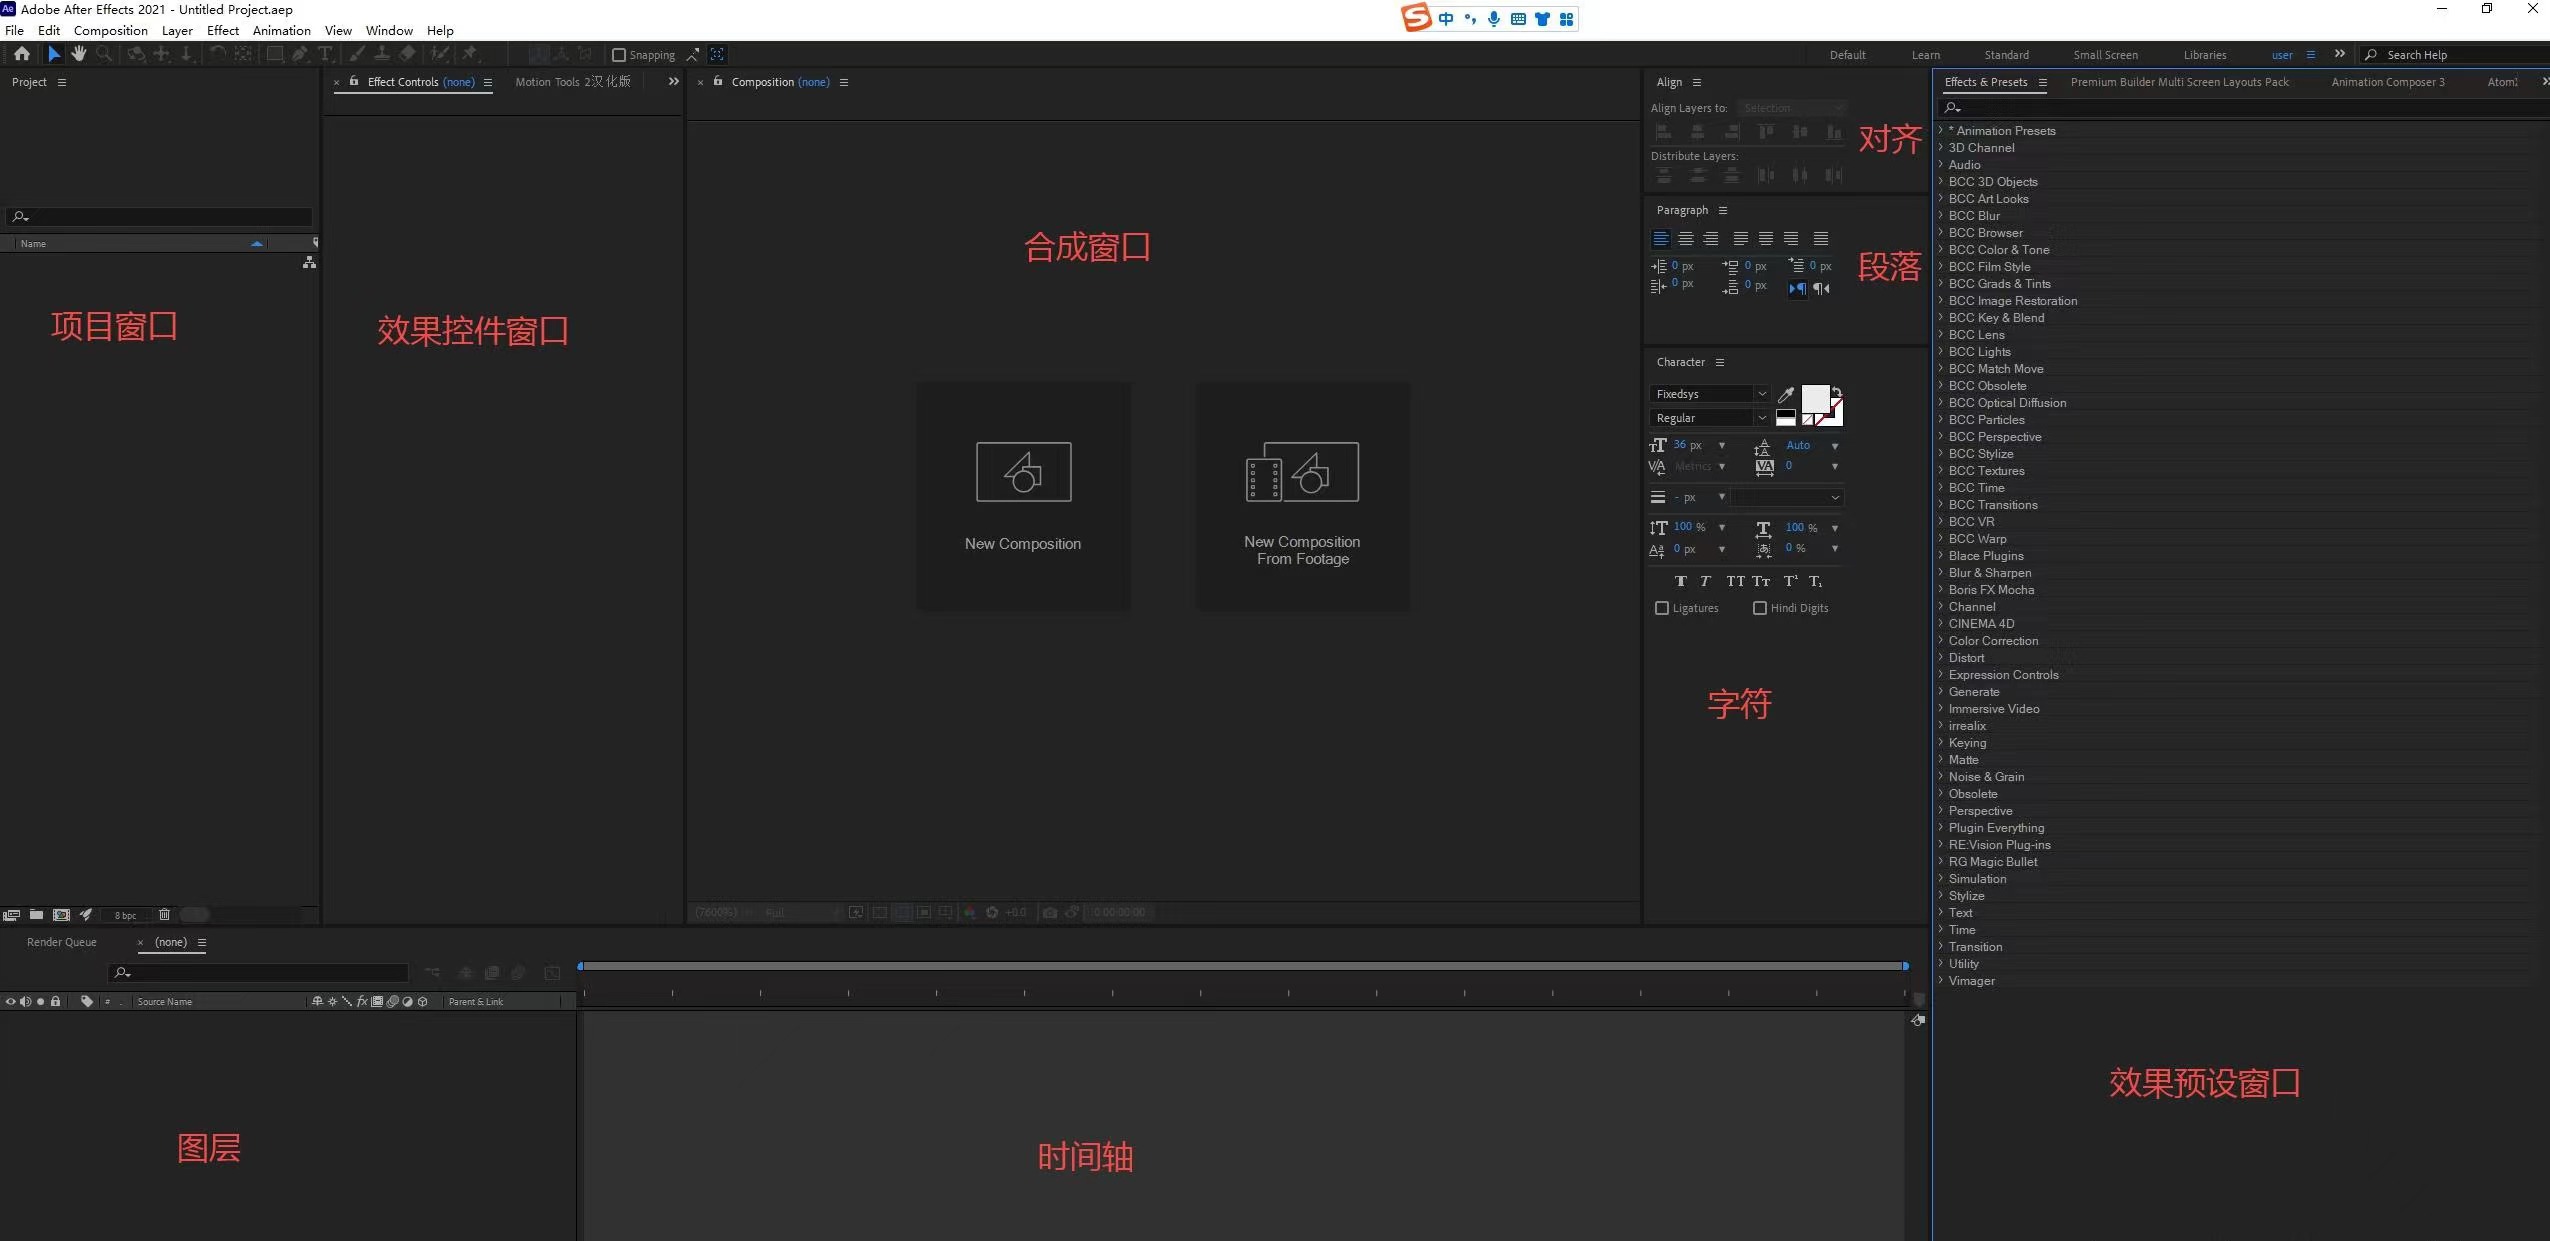Select the Zoom magnifier tool
Viewport: 2550px width, 1241px height.
click(103, 54)
